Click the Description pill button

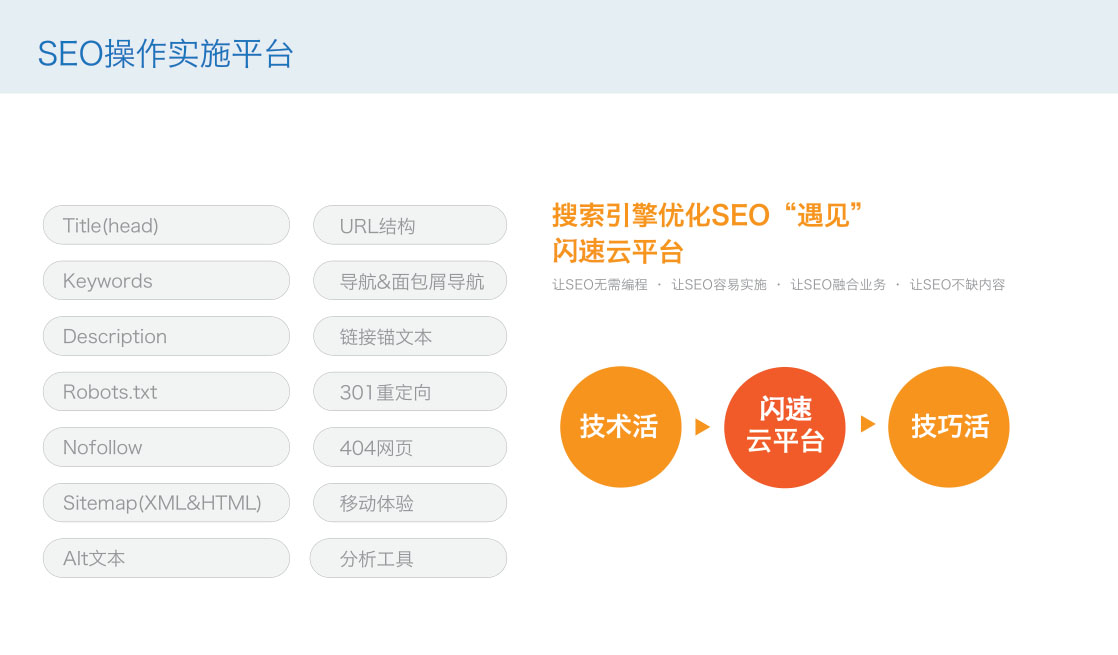coord(166,336)
